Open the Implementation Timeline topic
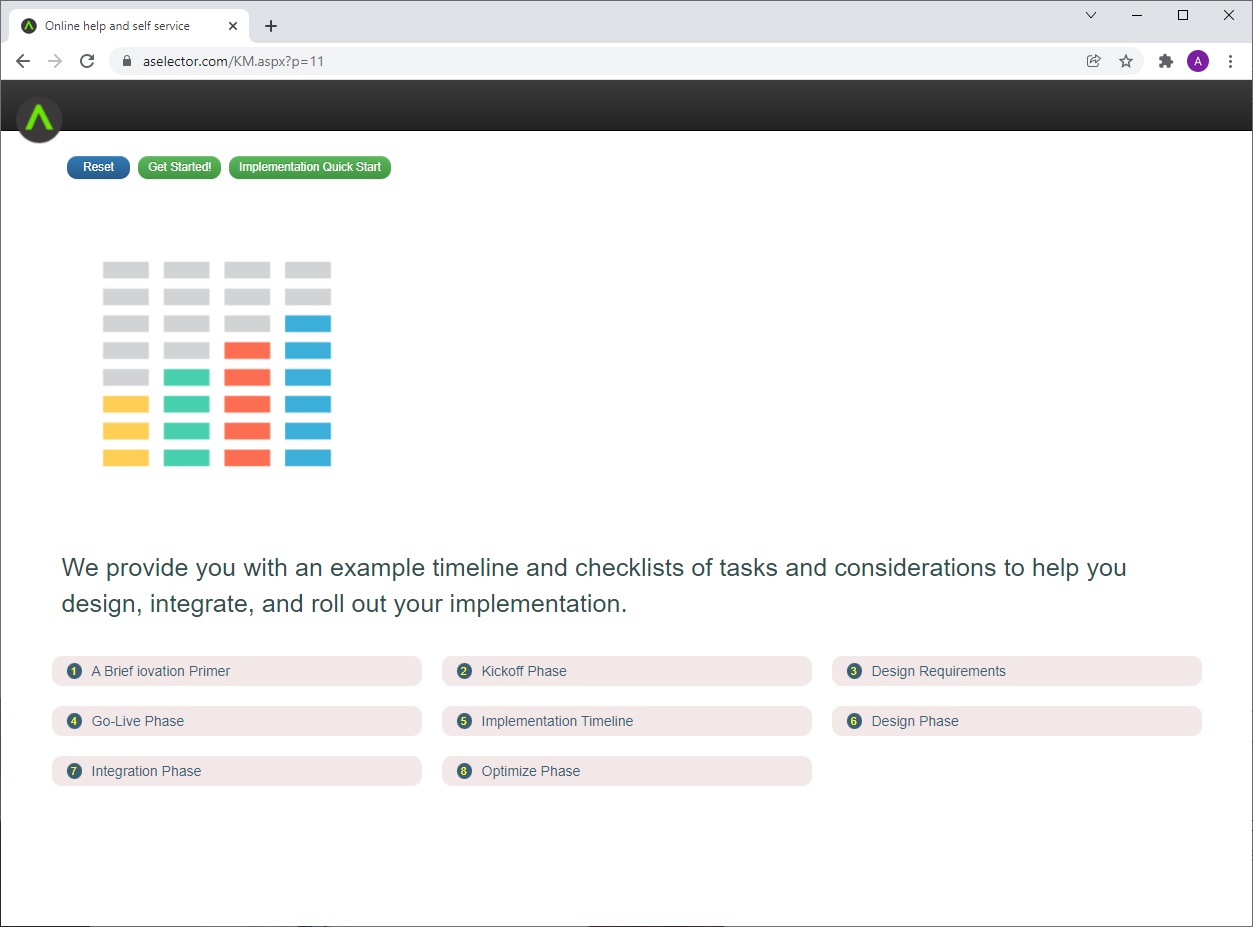Image resolution: width=1253 pixels, height=927 pixels. click(x=627, y=721)
